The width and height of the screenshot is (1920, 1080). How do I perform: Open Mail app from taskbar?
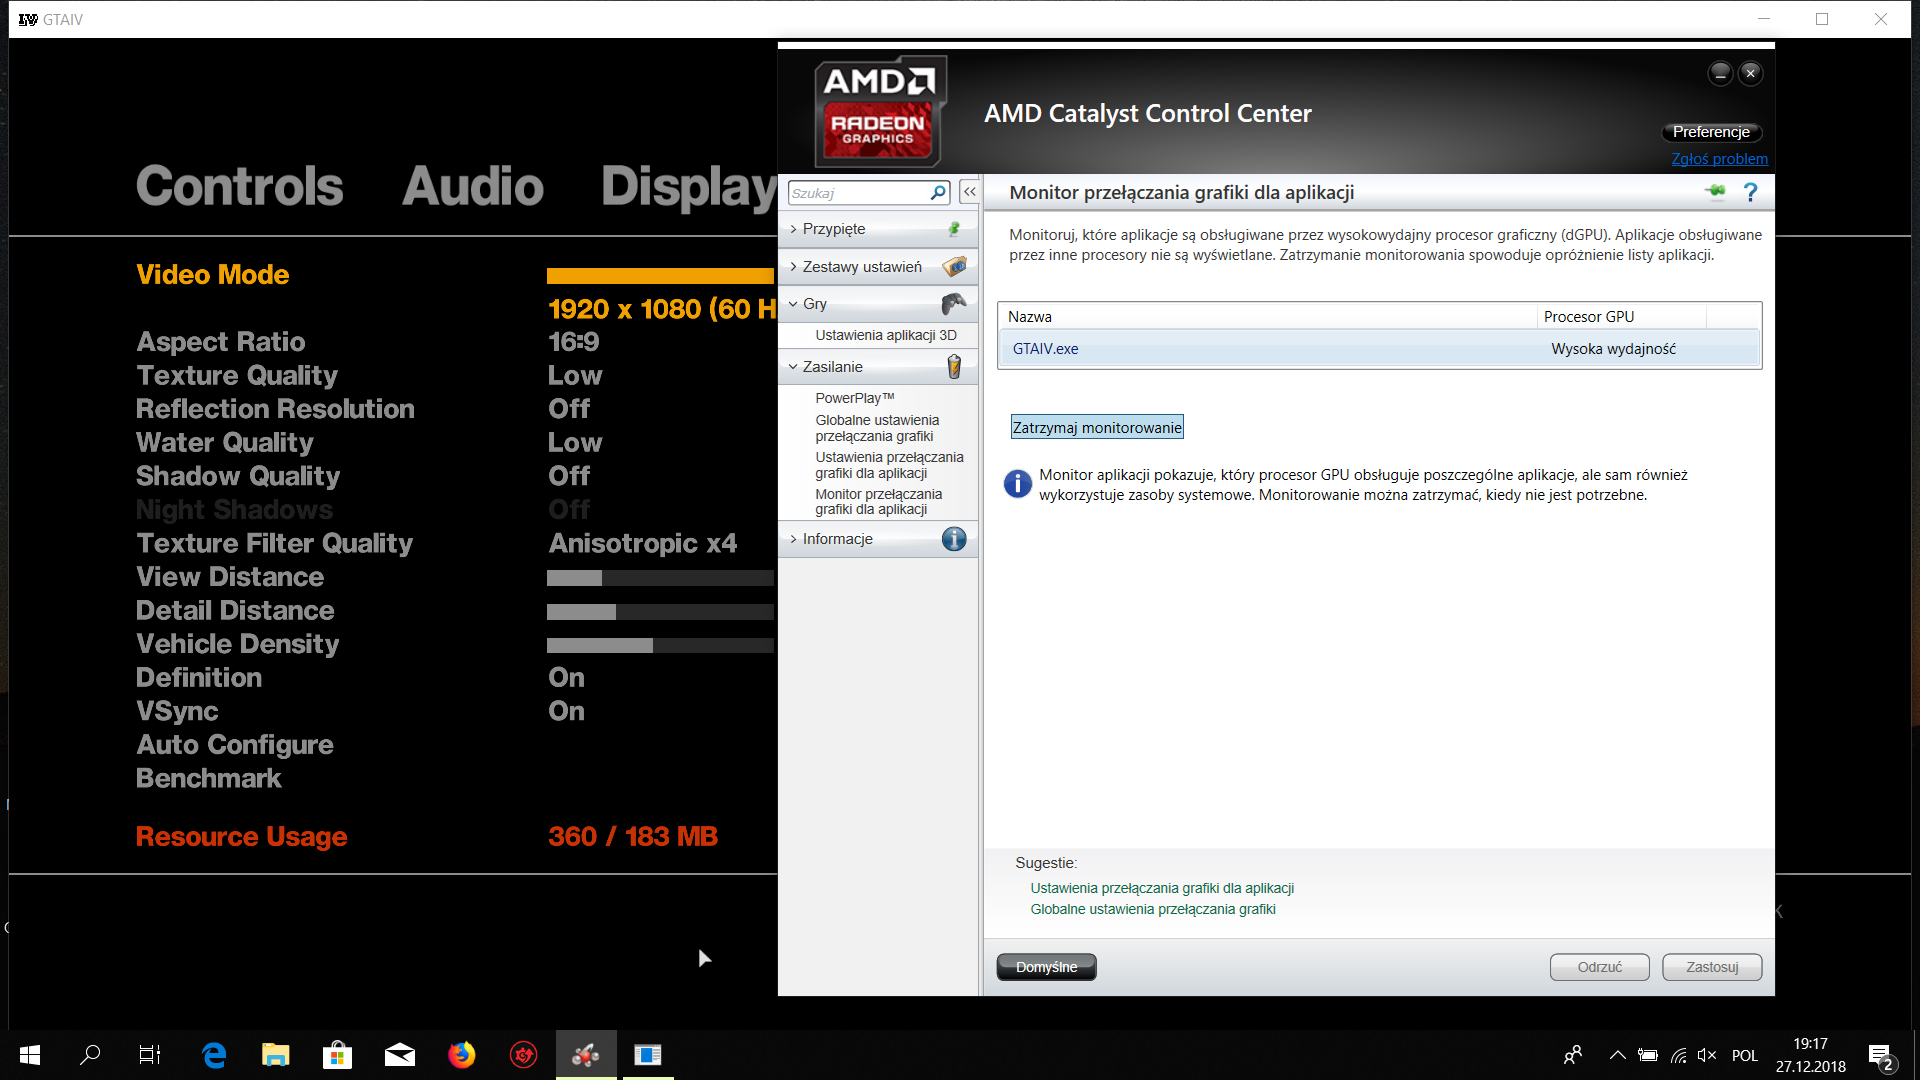click(x=400, y=1055)
